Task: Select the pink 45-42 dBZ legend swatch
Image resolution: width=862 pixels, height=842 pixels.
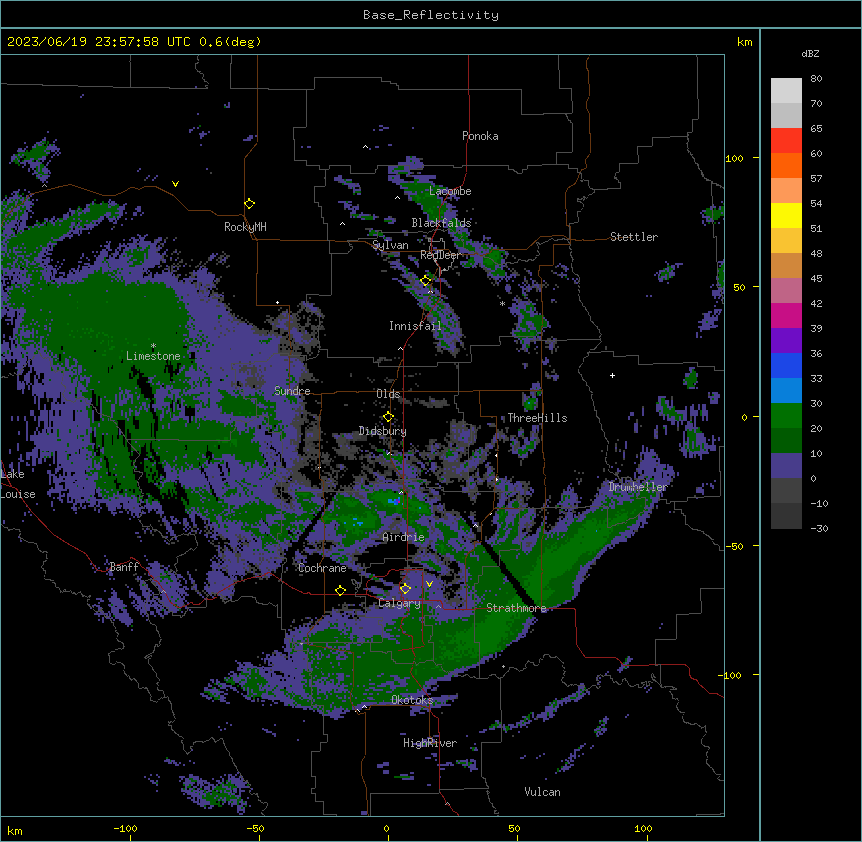Action: pyautogui.click(x=786, y=291)
